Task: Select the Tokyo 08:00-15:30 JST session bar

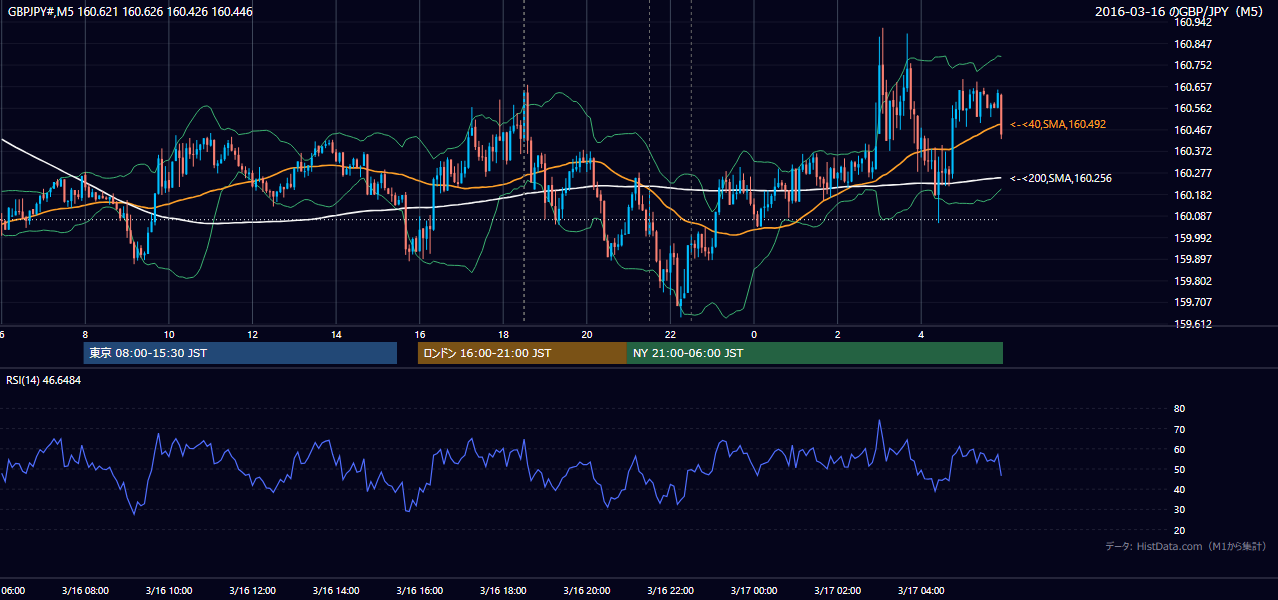Action: click(240, 353)
